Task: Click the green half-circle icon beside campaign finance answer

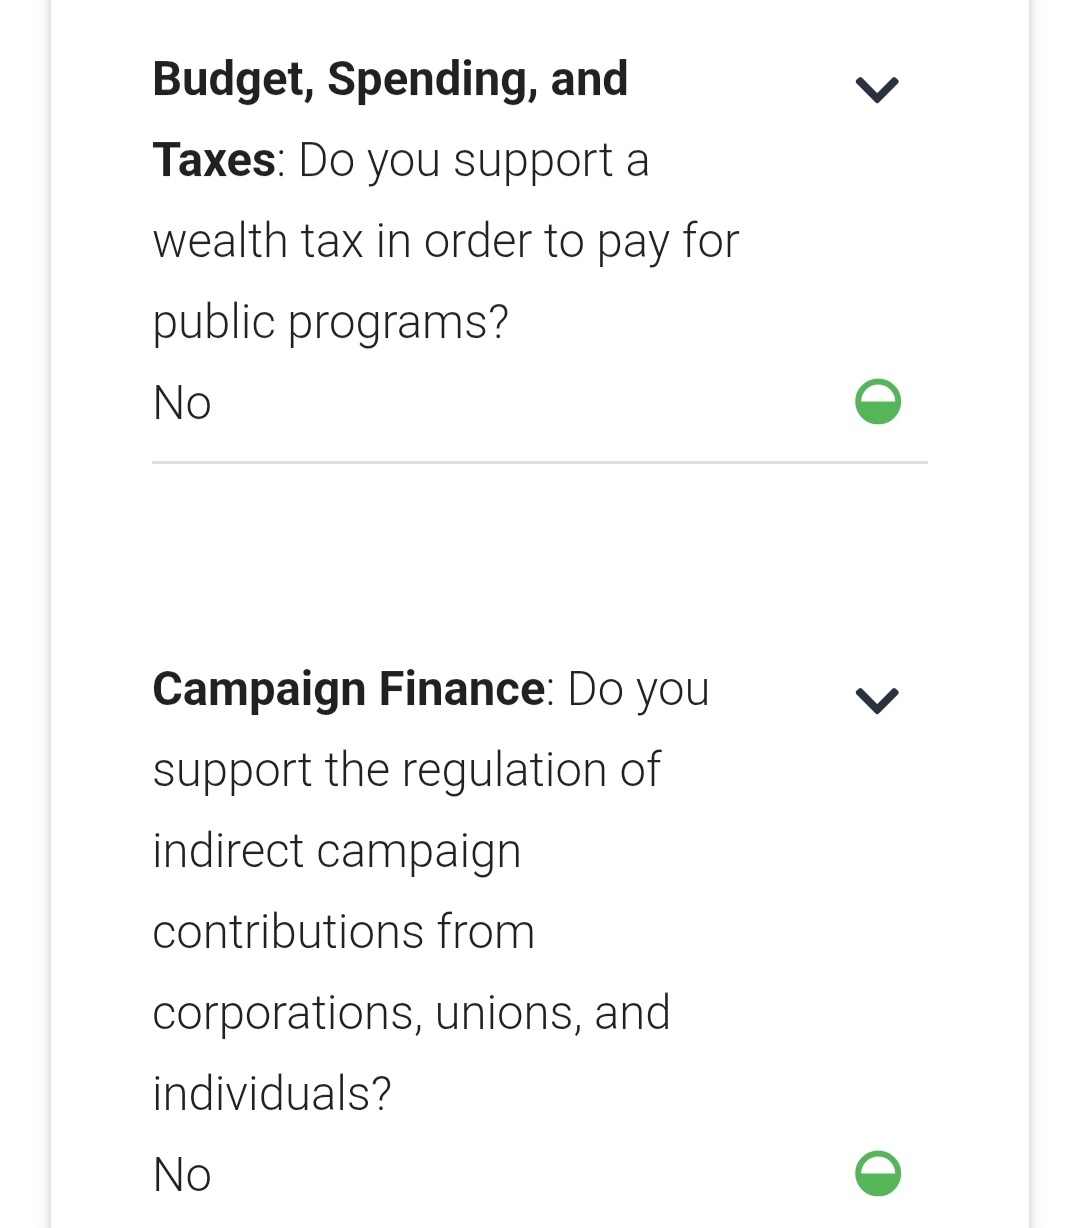Action: (x=878, y=1173)
